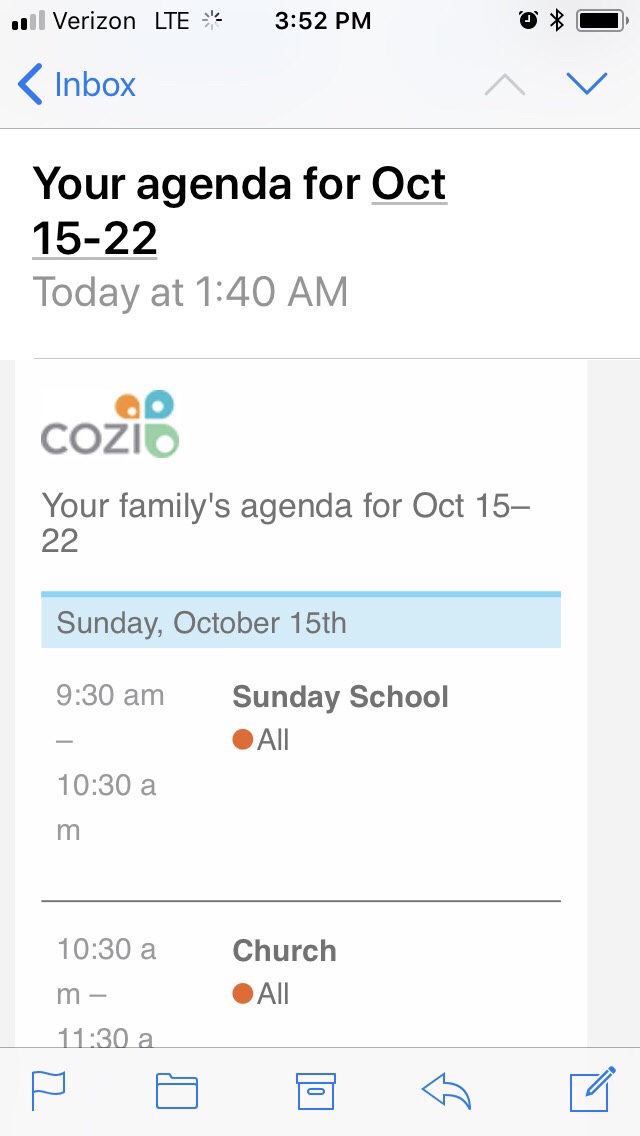Viewport: 640px width, 1136px height.
Task: Tap the battery indicator in status bar
Action: point(601,20)
